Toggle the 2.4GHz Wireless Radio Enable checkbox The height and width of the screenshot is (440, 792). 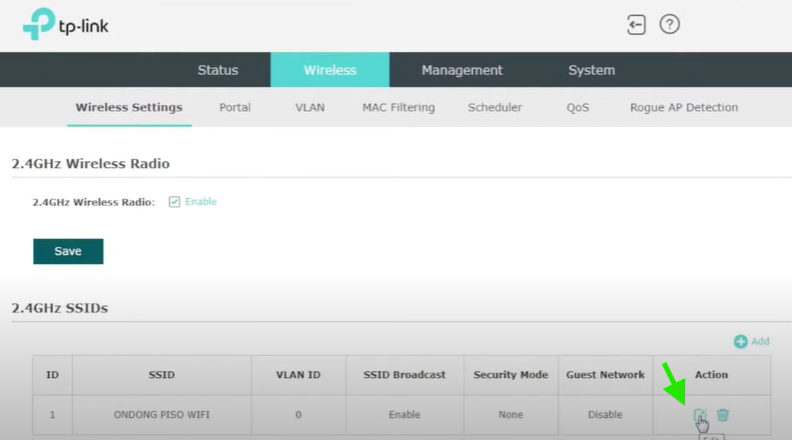click(174, 202)
